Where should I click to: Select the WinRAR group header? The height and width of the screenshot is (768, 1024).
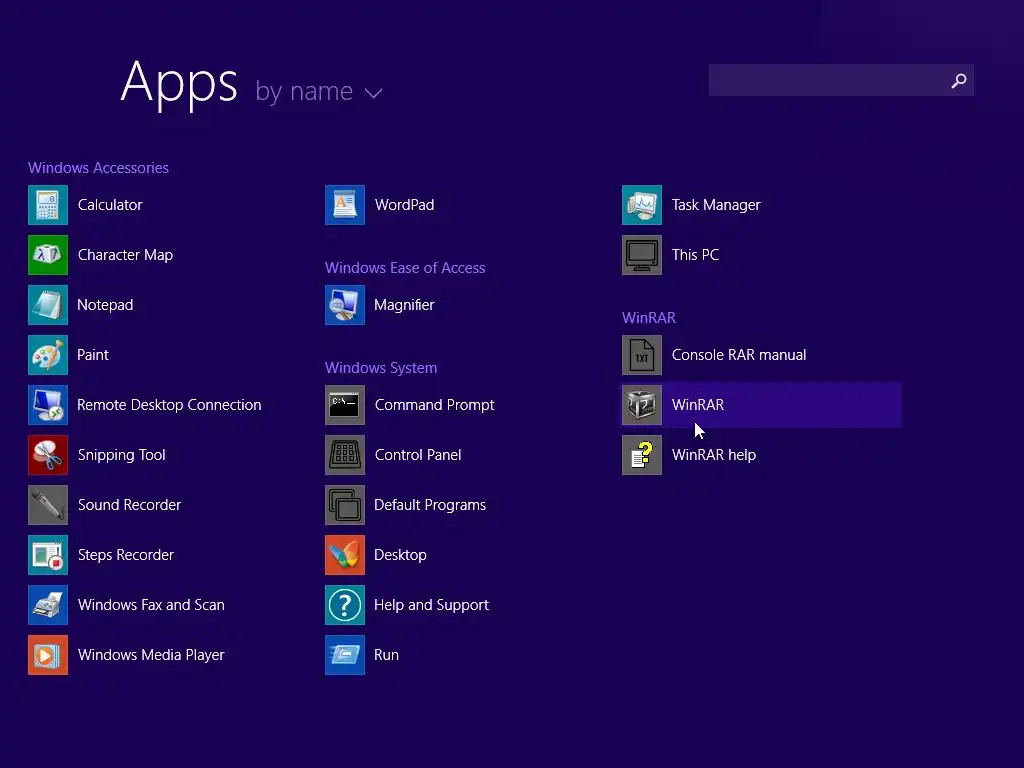tap(648, 318)
